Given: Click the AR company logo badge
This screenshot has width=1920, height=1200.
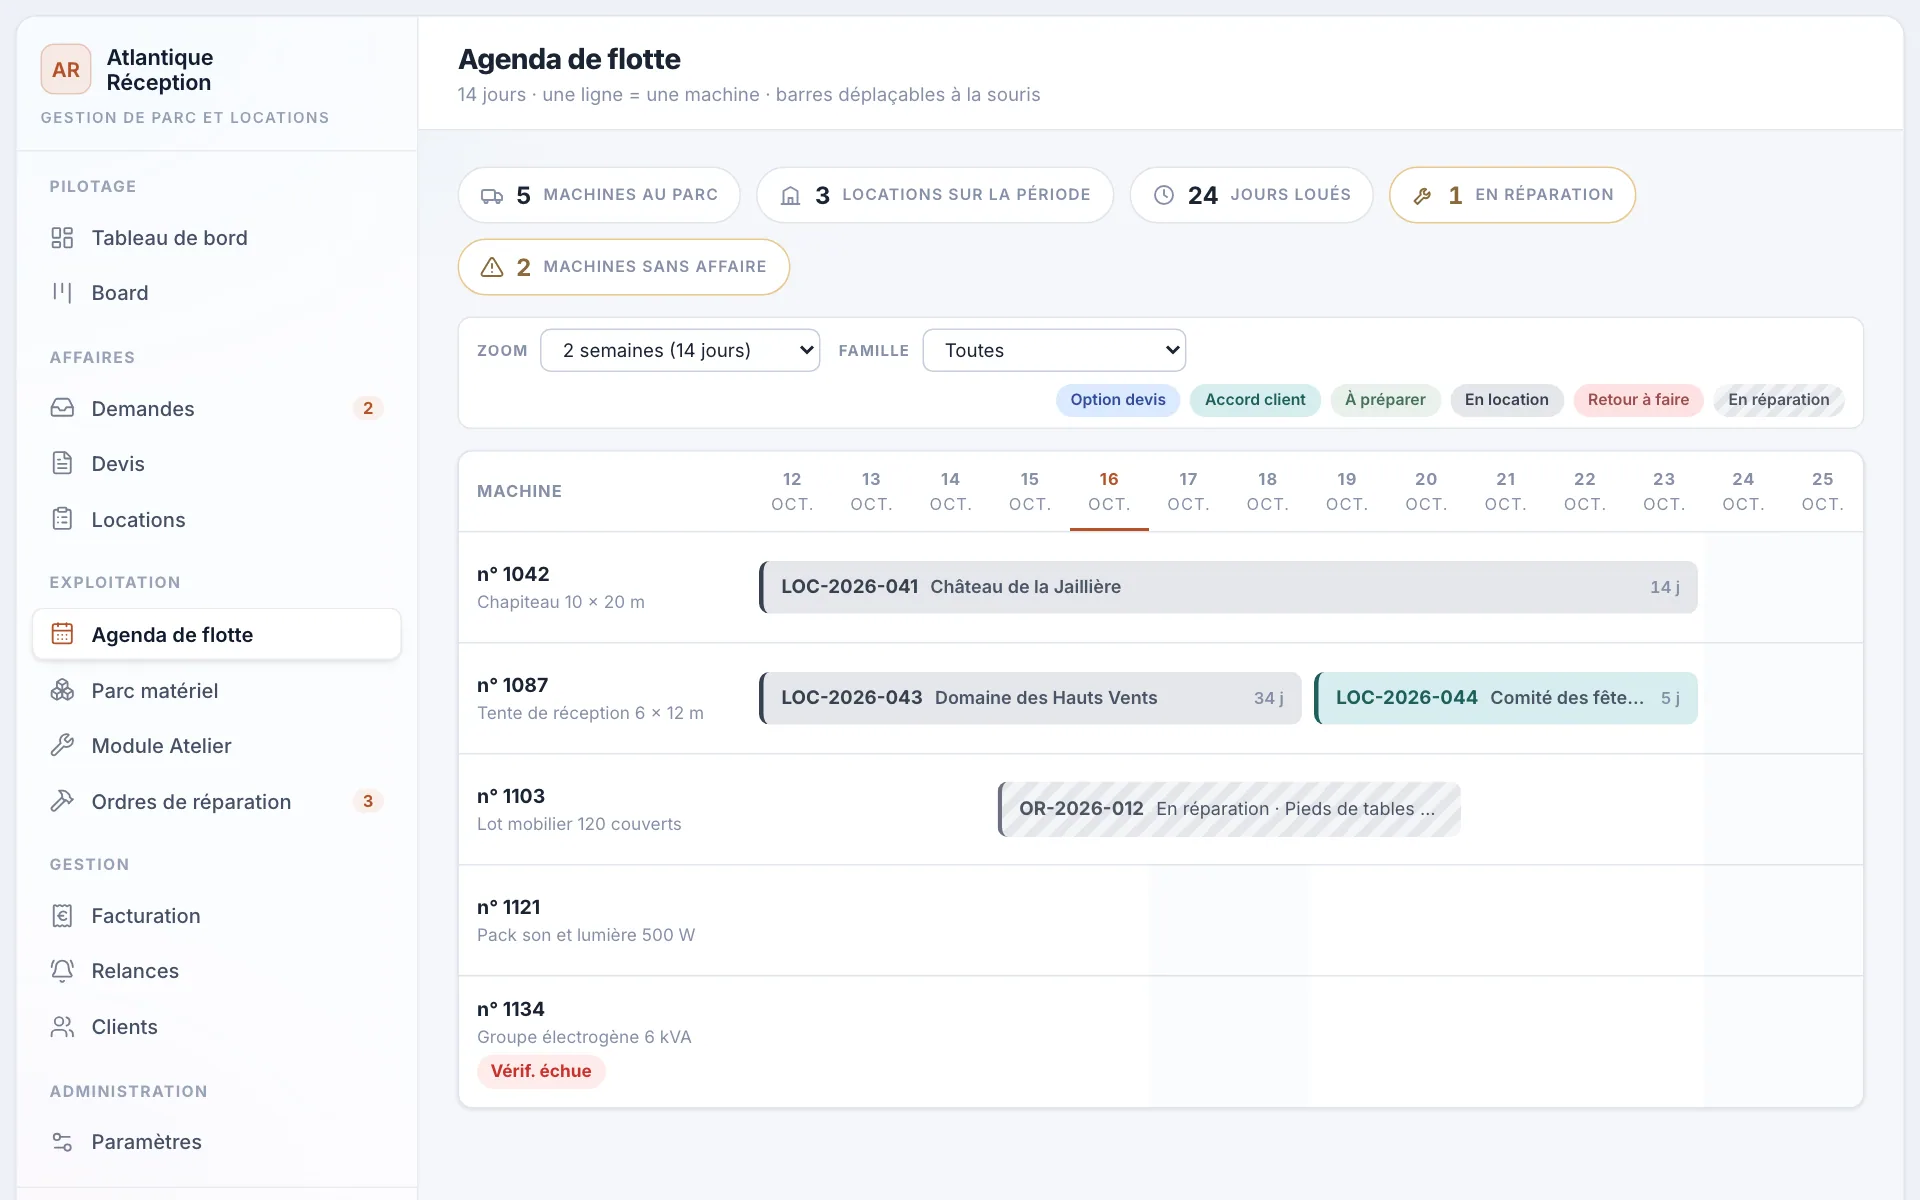Looking at the screenshot, I should tap(66, 69).
